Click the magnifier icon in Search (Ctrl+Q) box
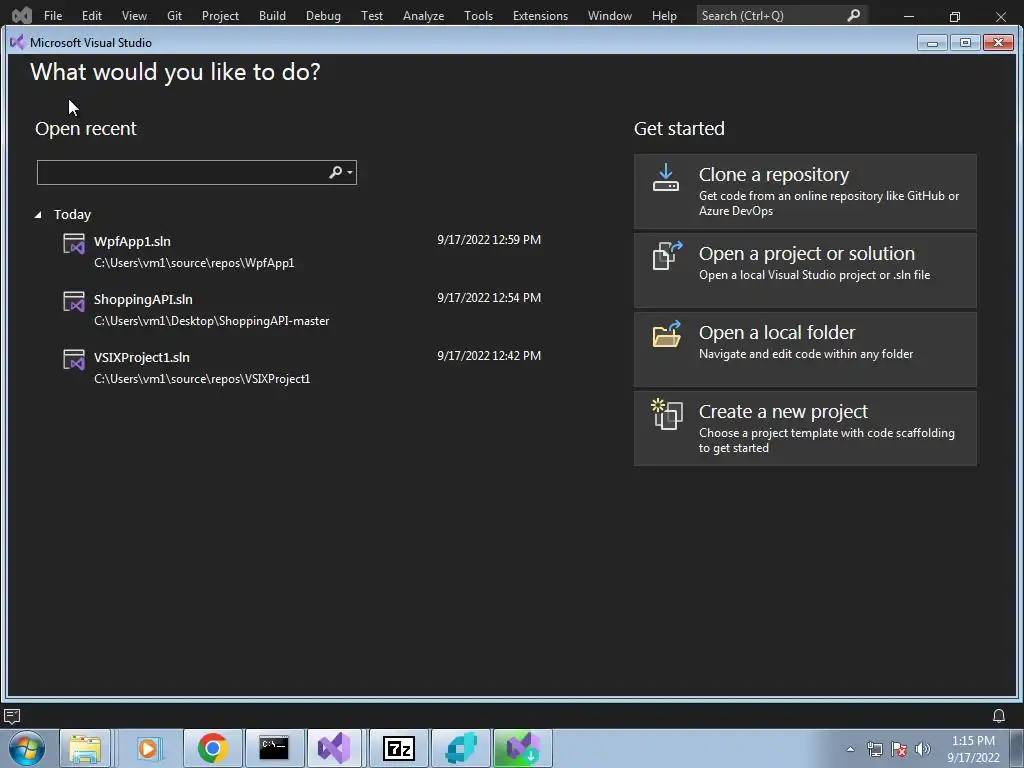 coord(853,15)
